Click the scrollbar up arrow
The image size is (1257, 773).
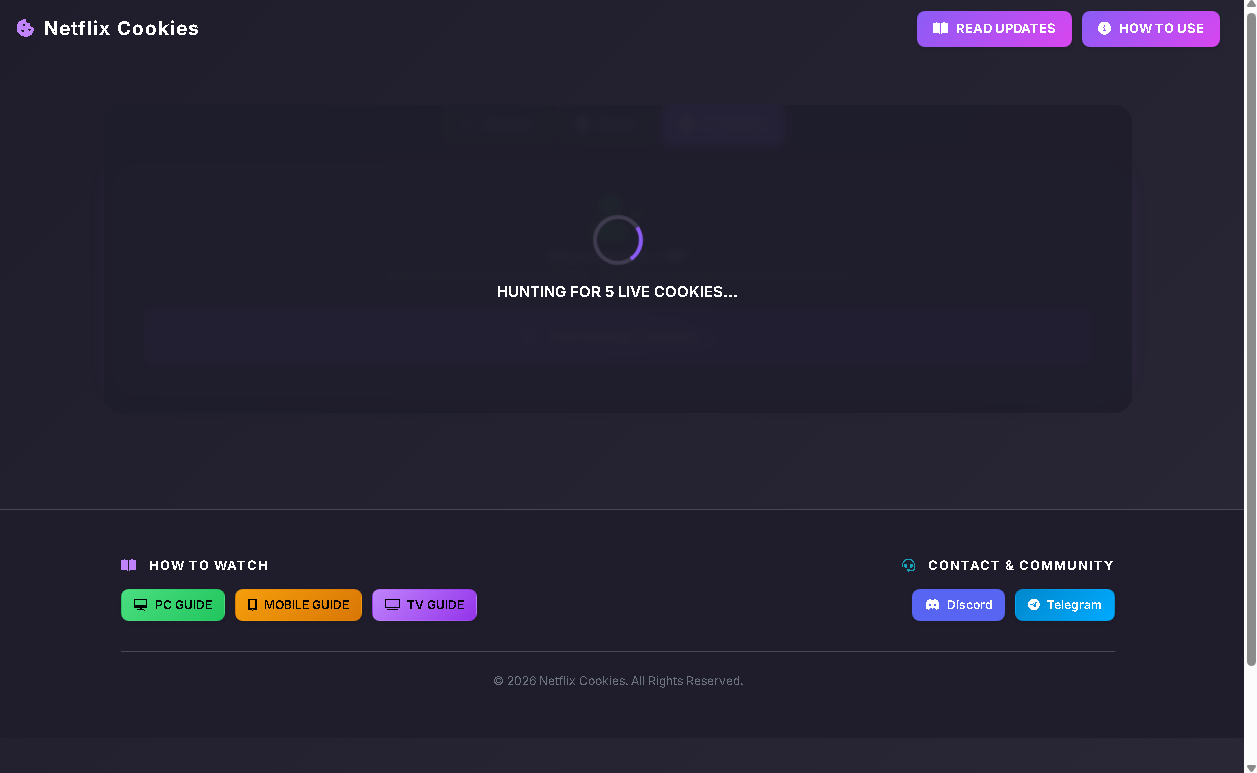[x=1250, y=7]
